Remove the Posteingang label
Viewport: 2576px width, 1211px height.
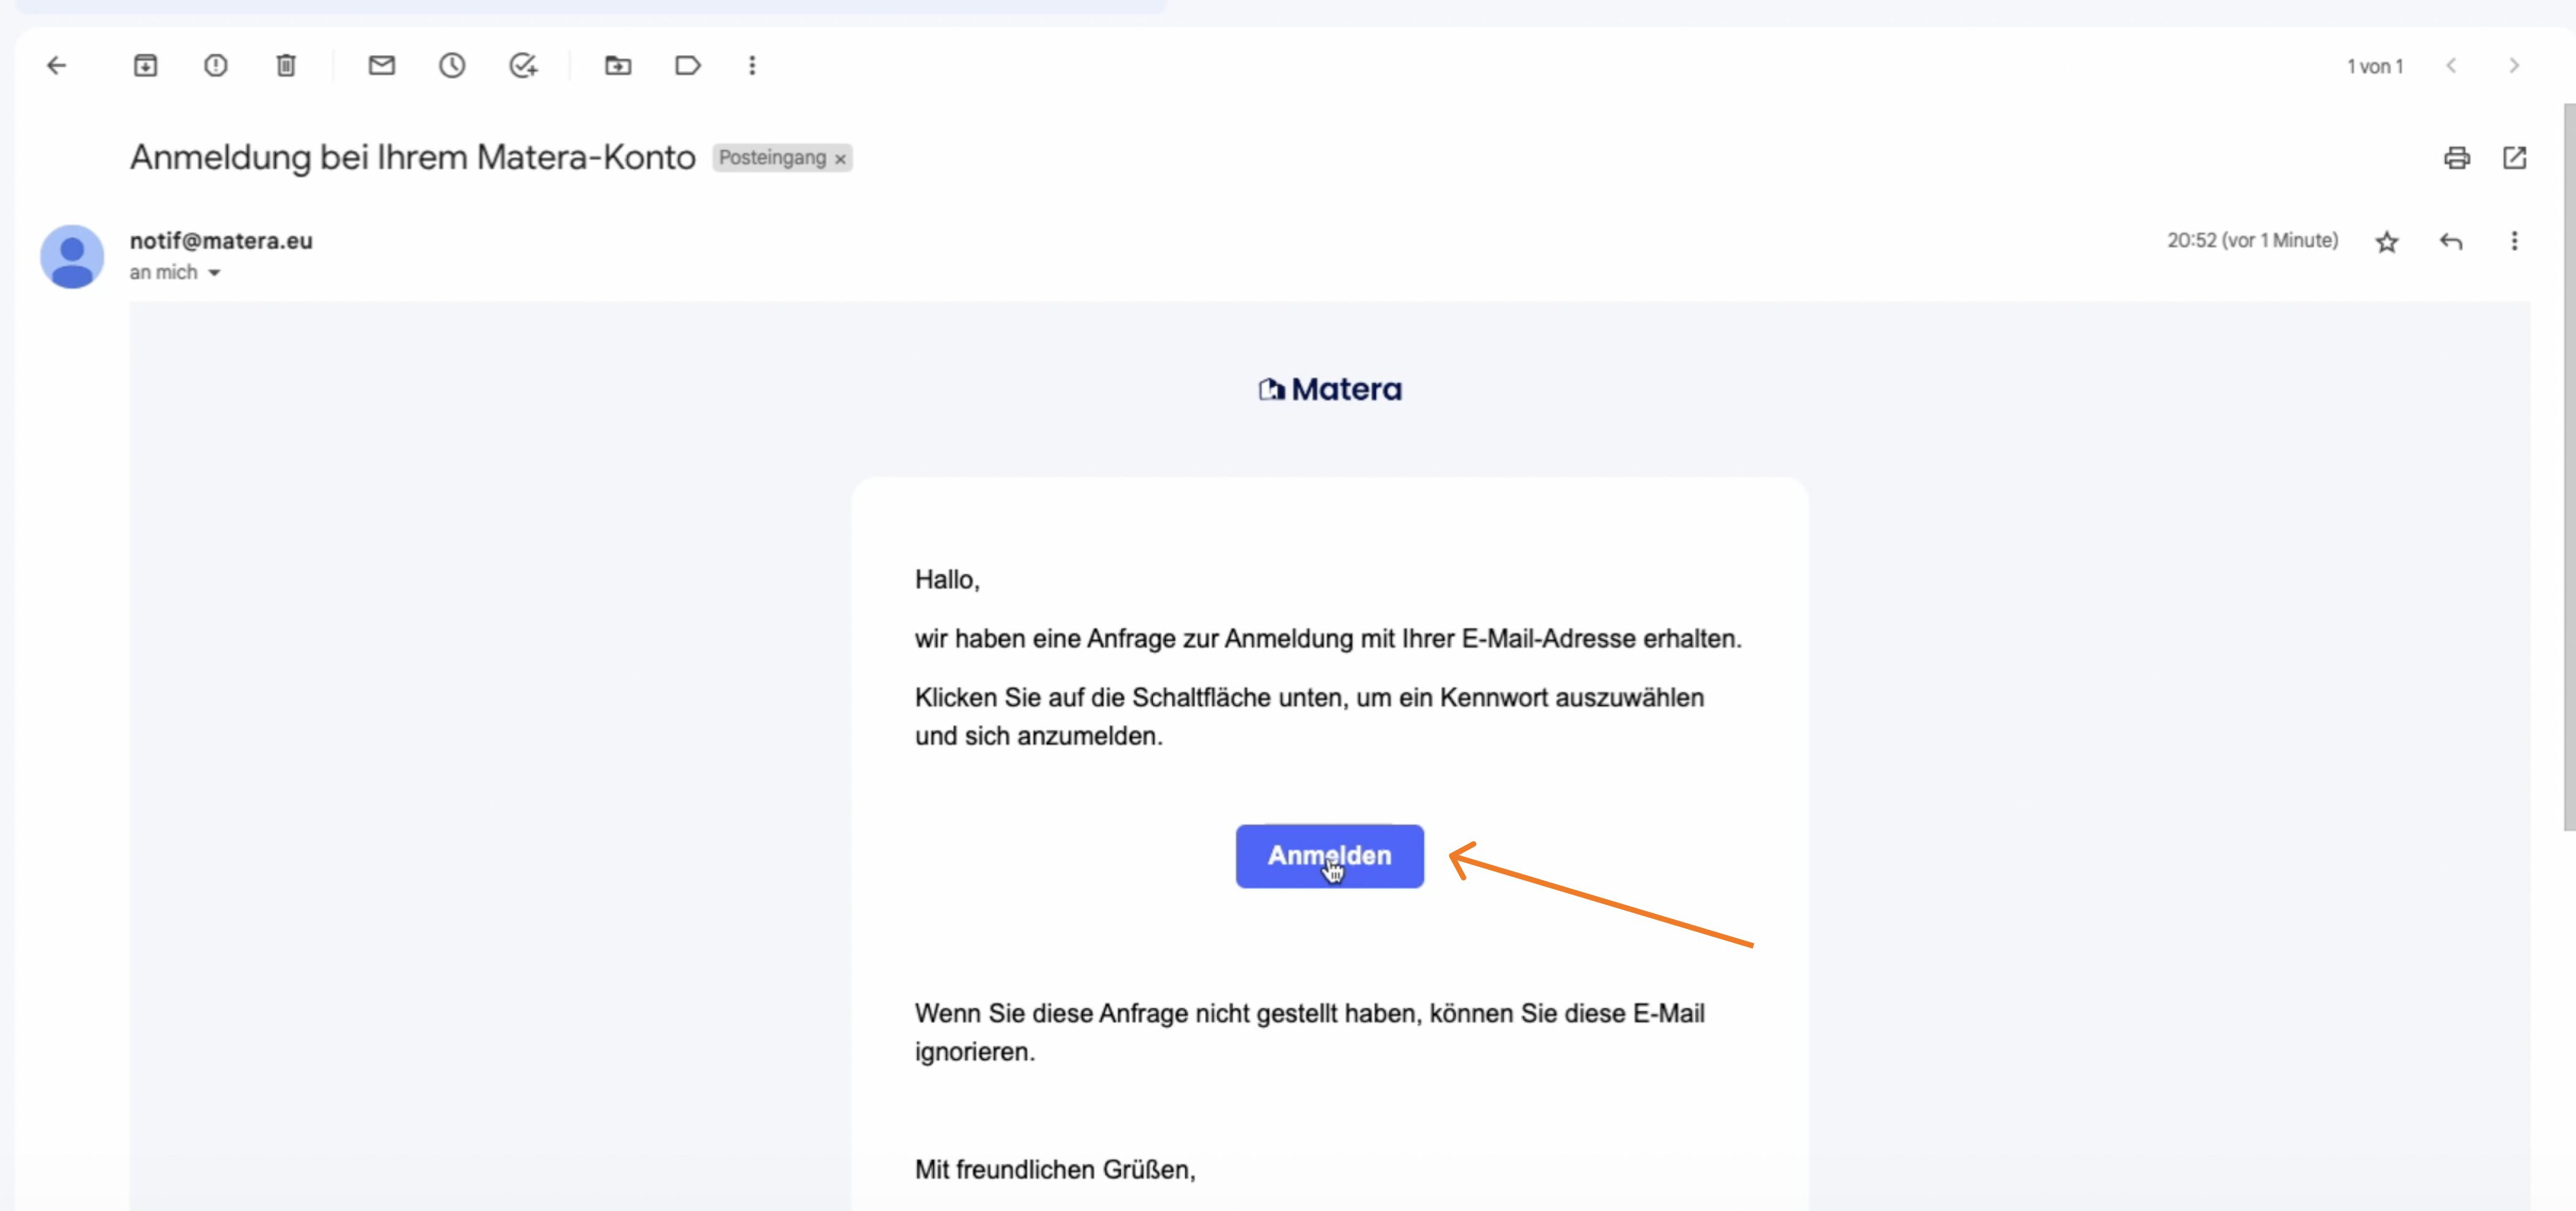(841, 159)
